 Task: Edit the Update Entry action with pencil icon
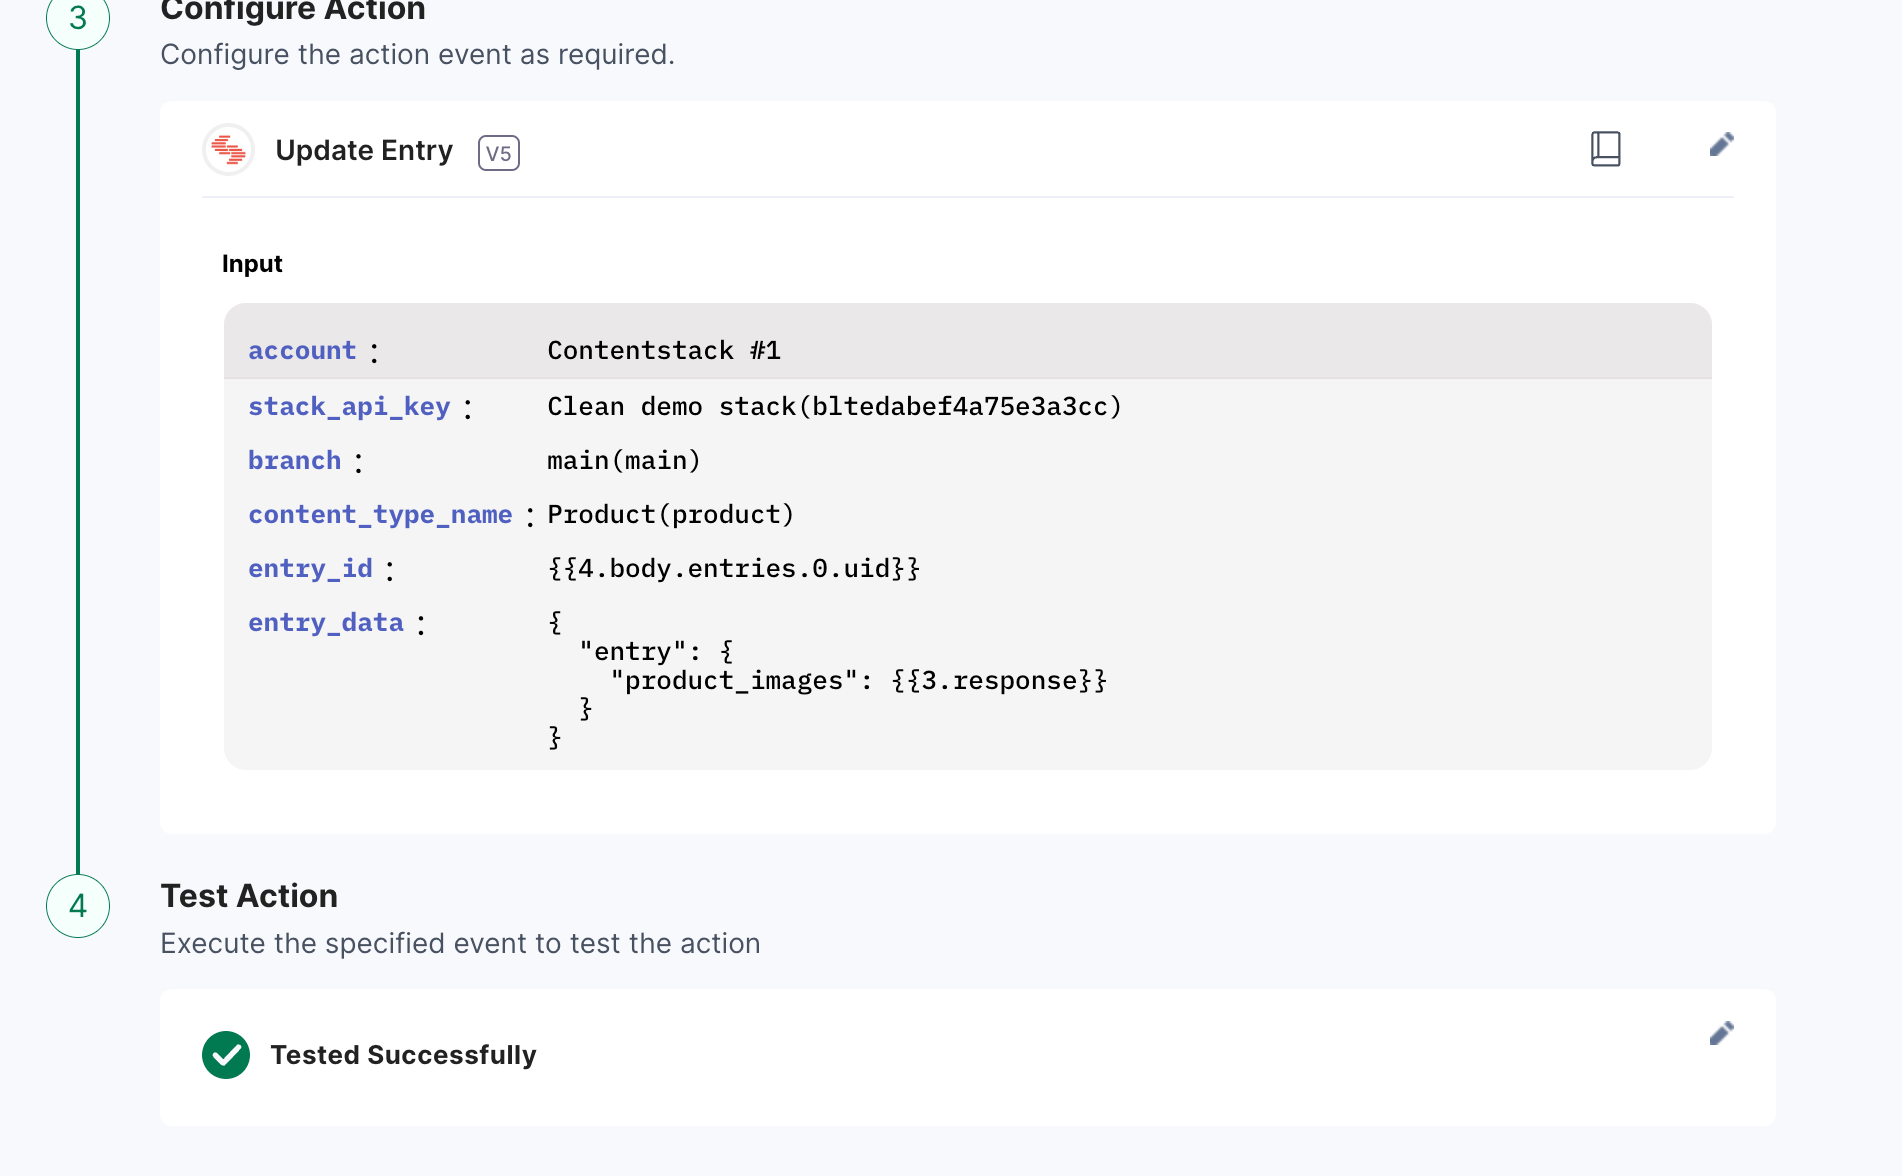1721,145
